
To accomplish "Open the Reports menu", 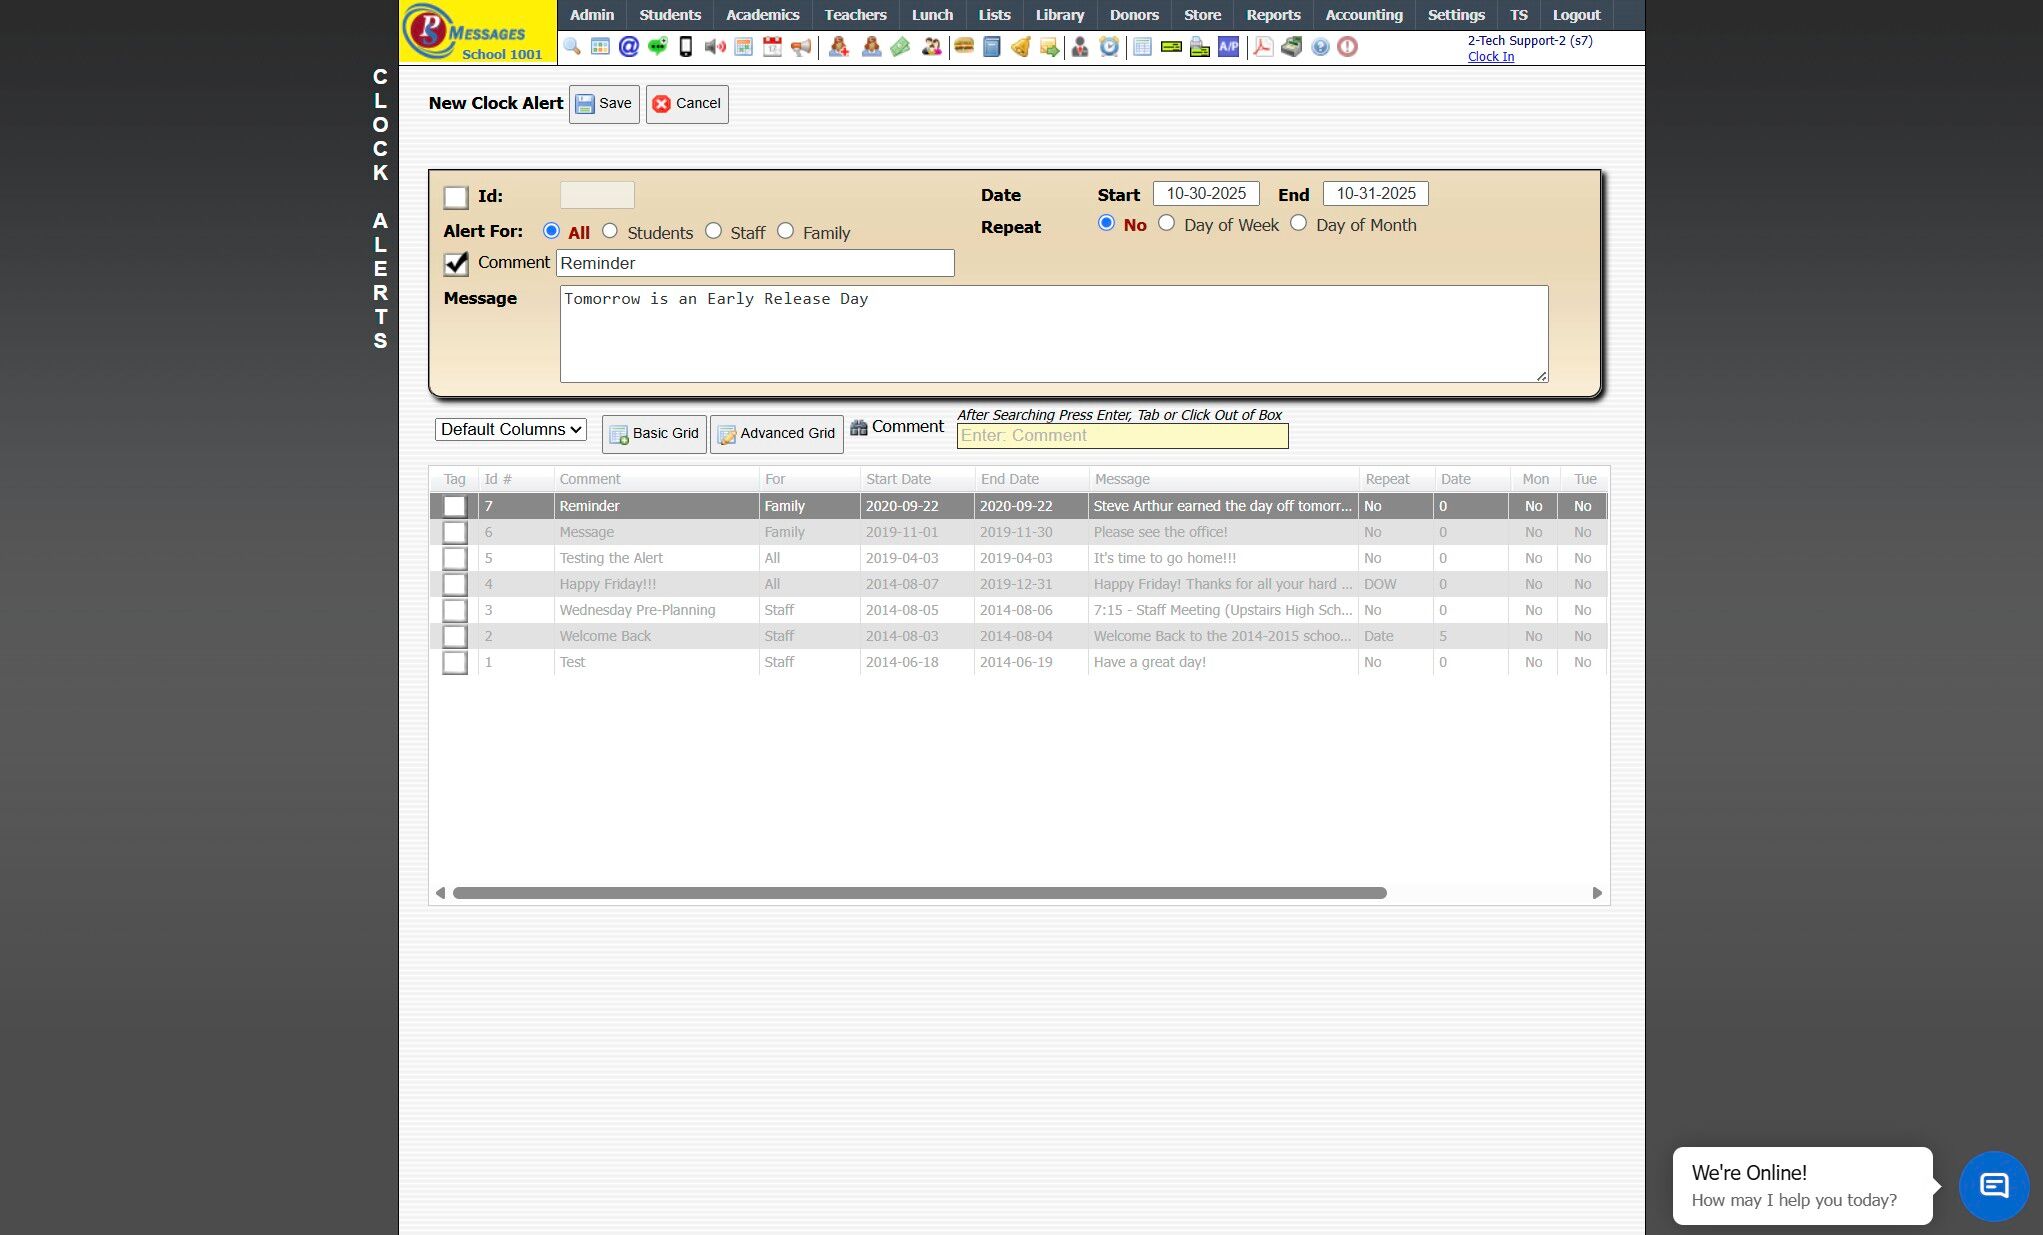I will click(x=1273, y=15).
